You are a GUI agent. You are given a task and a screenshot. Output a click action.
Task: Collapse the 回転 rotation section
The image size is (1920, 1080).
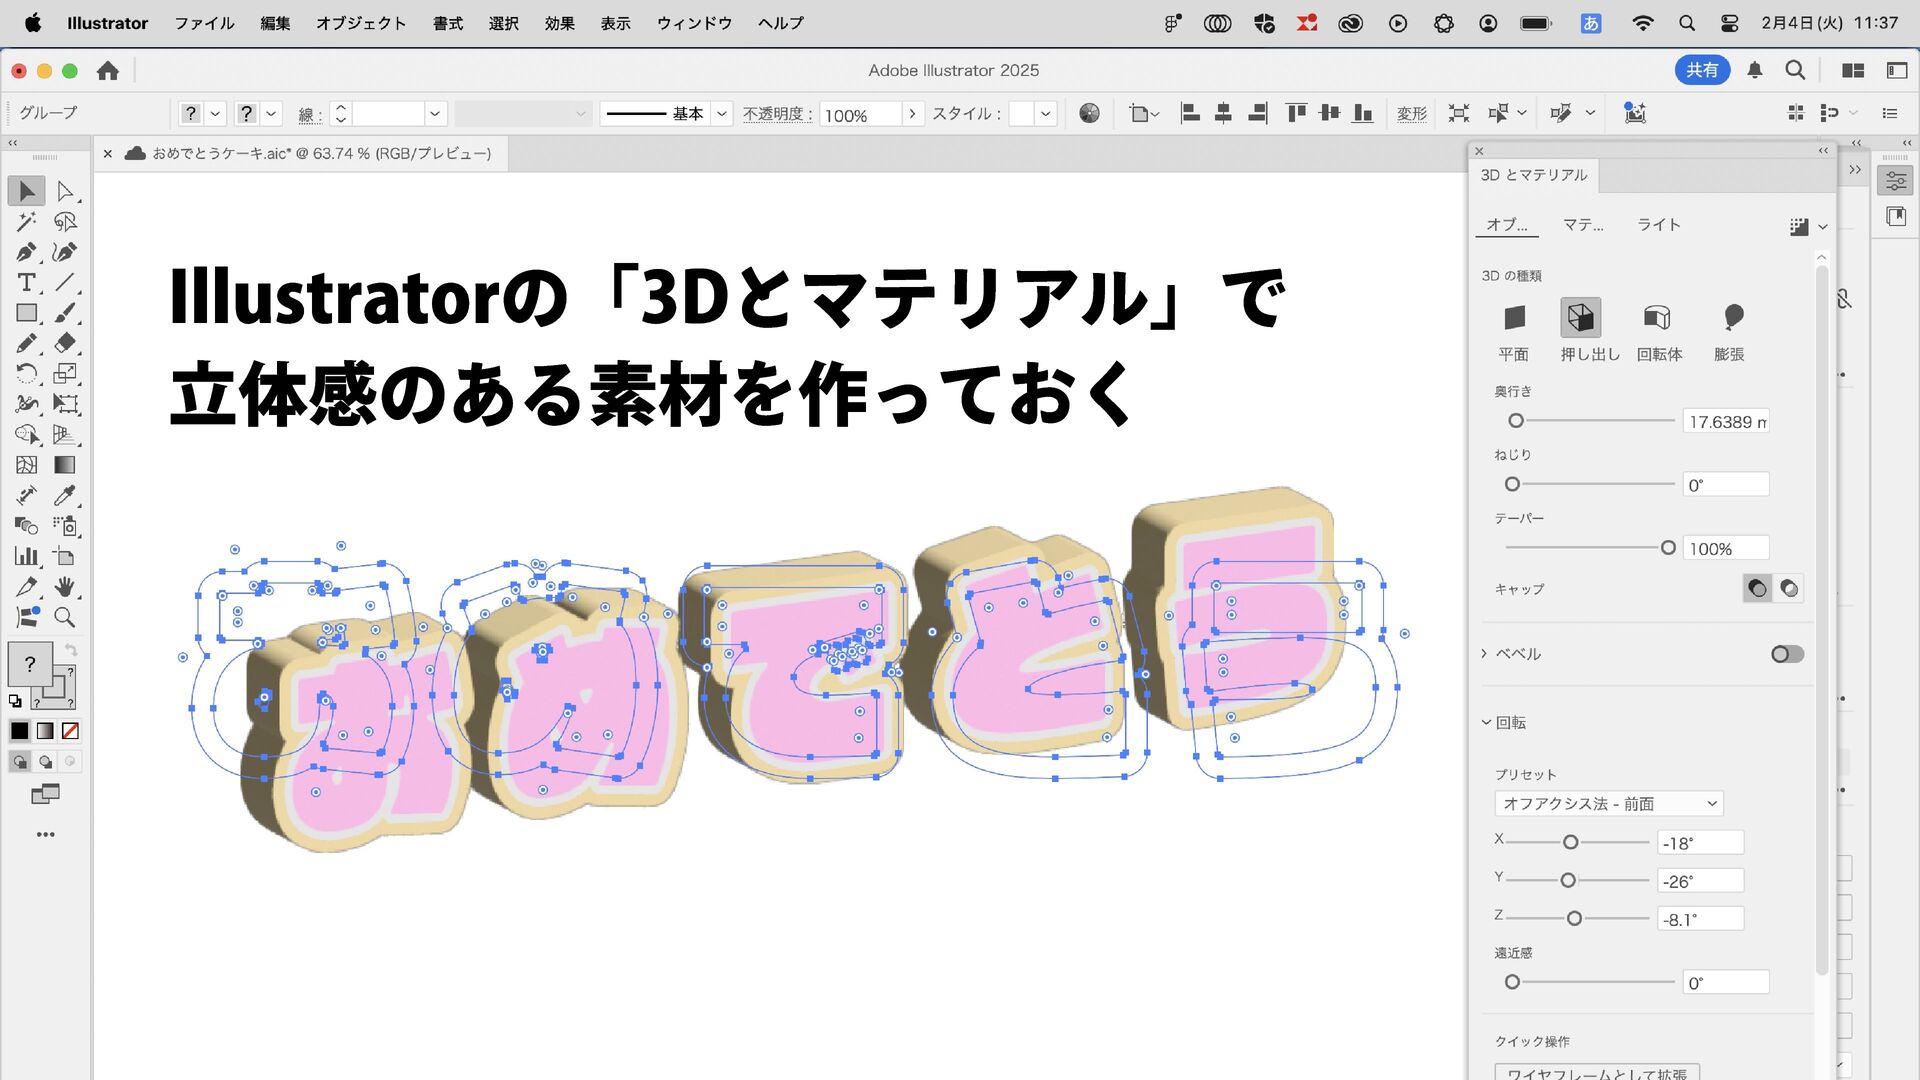(x=1486, y=723)
